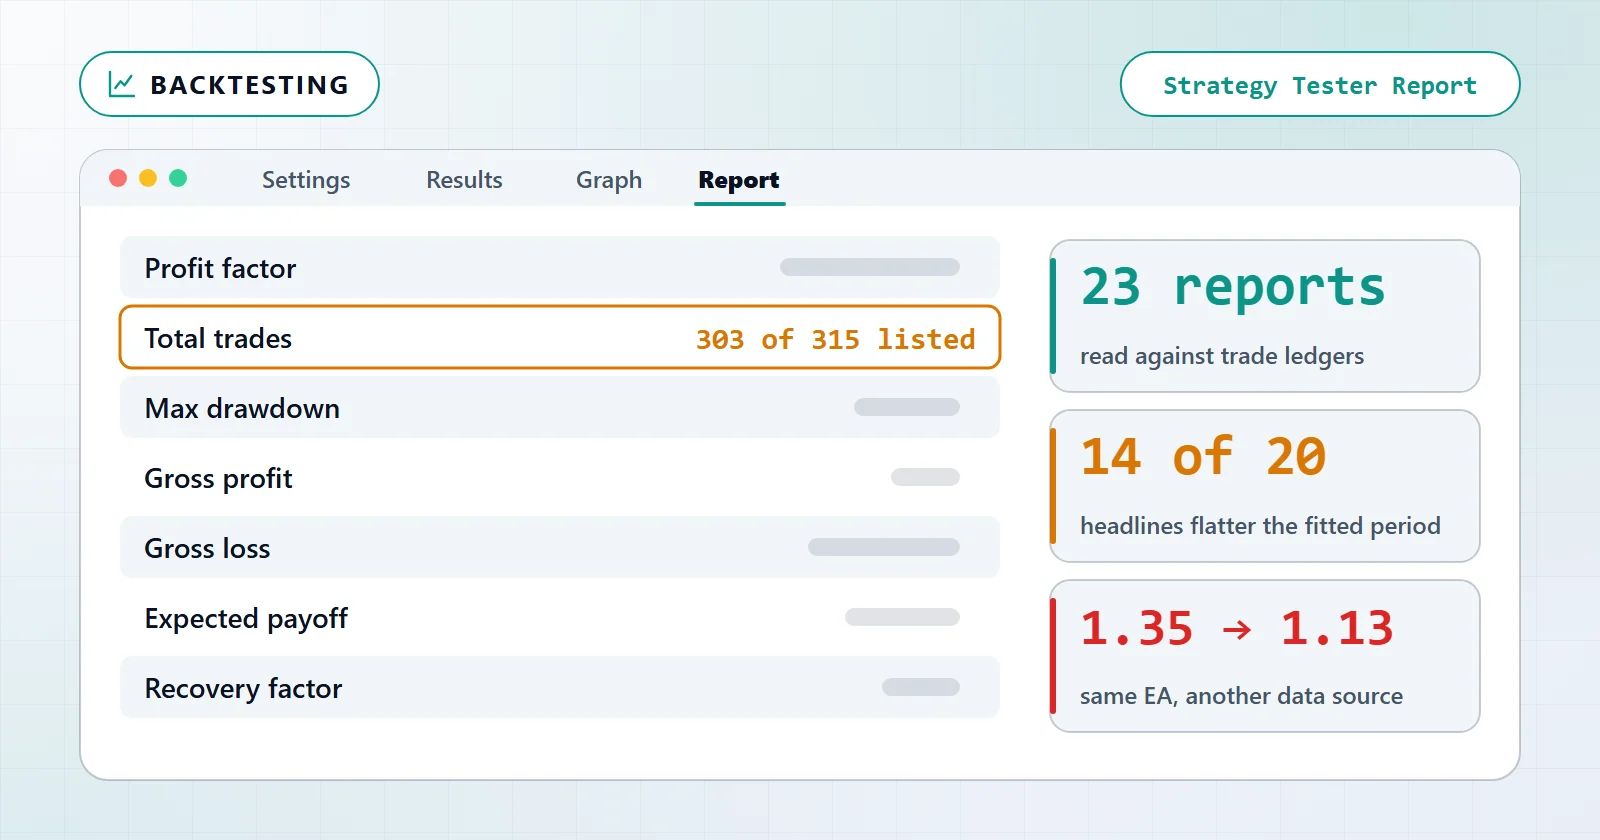Image resolution: width=1600 pixels, height=840 pixels.
Task: Open the "1.35 → 1.13" stat card
Action: 1265,656
